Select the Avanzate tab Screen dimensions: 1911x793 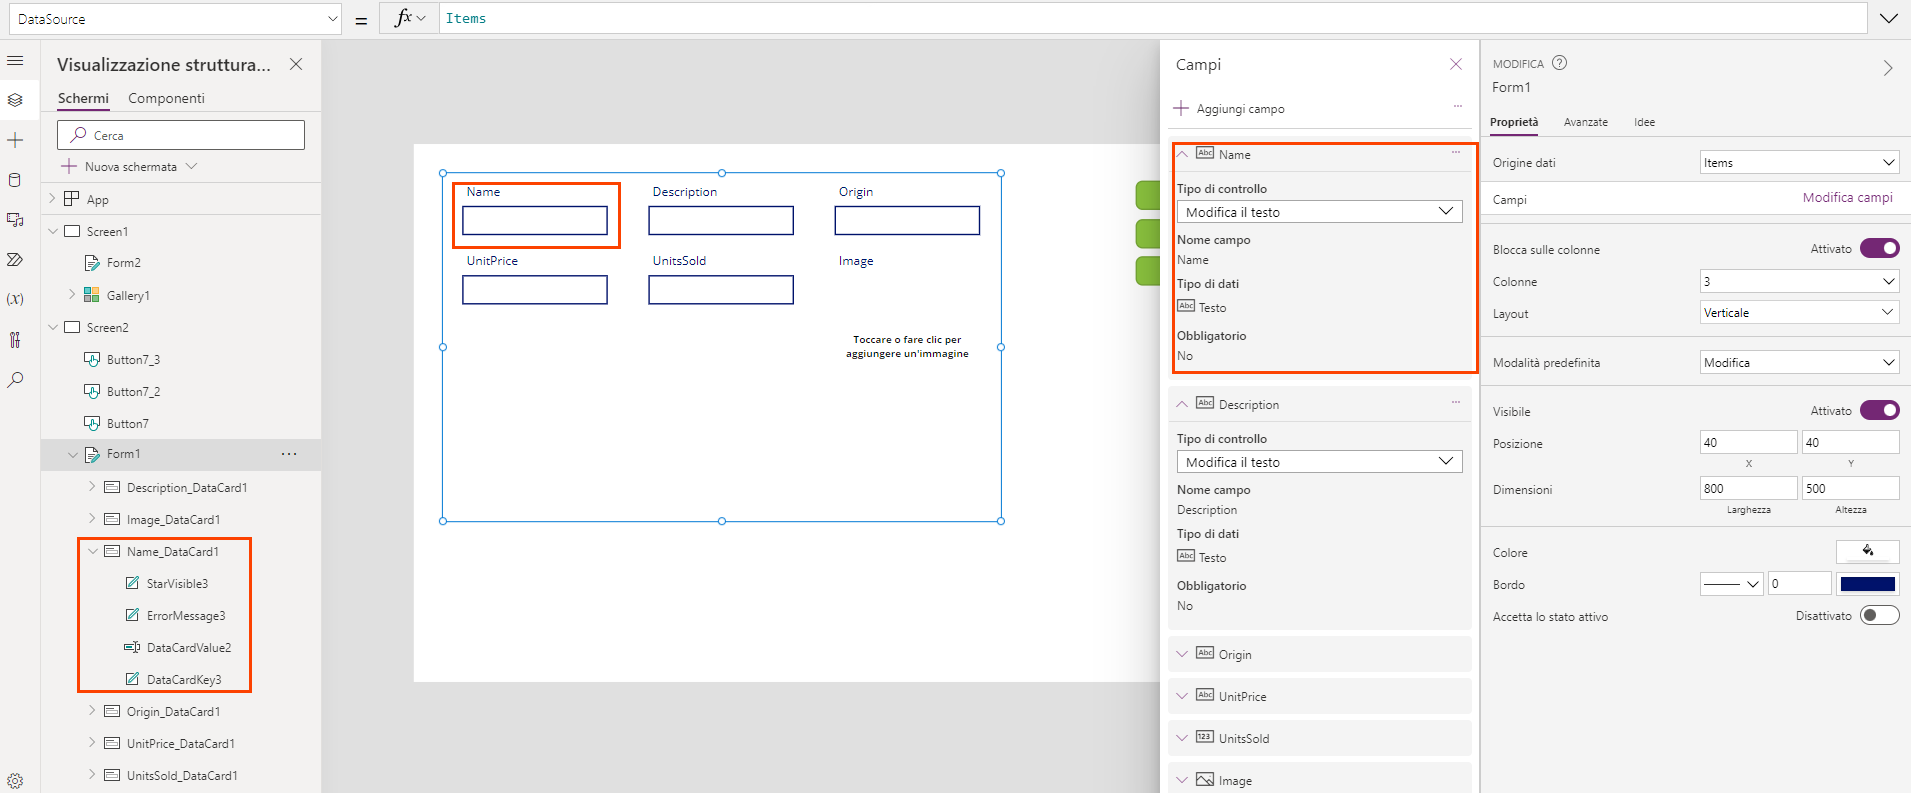[x=1586, y=122]
